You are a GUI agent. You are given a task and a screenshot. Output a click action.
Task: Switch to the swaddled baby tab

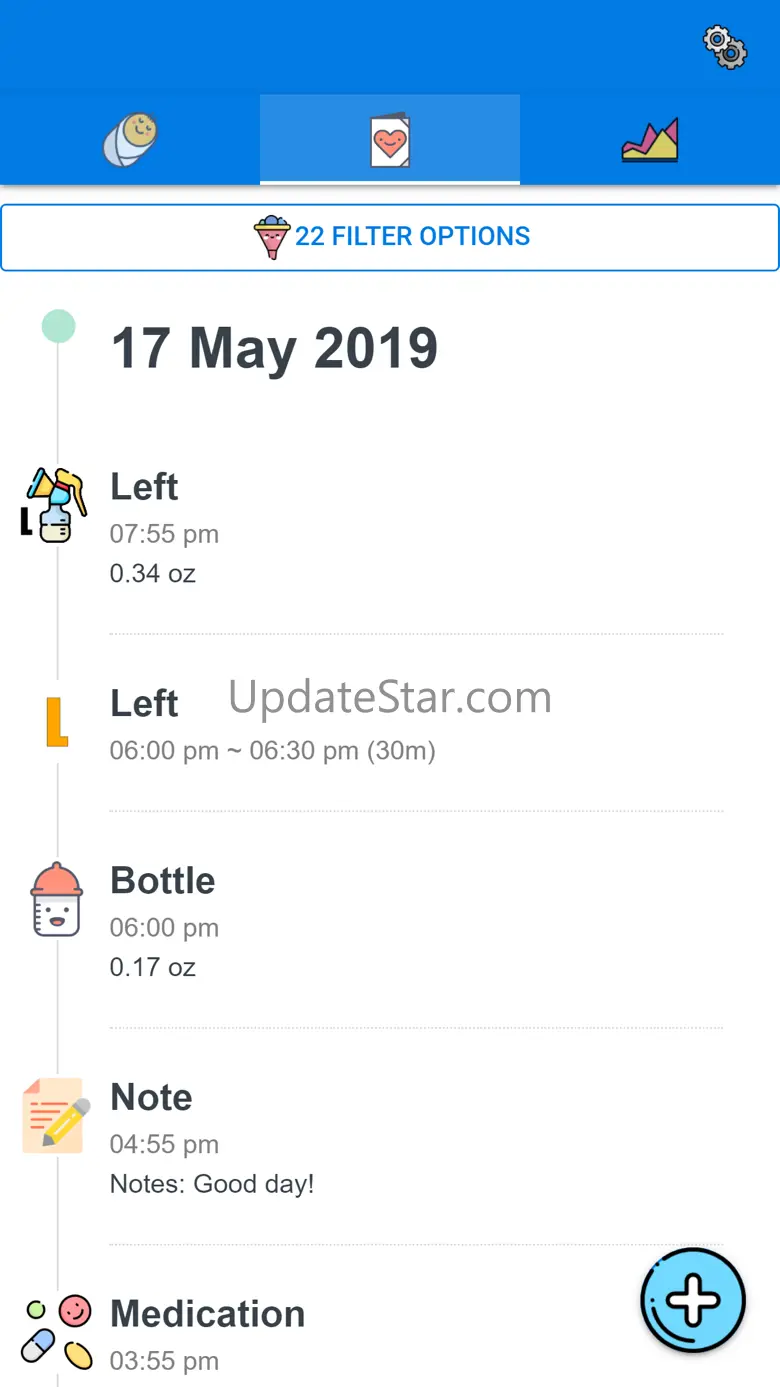point(130,139)
